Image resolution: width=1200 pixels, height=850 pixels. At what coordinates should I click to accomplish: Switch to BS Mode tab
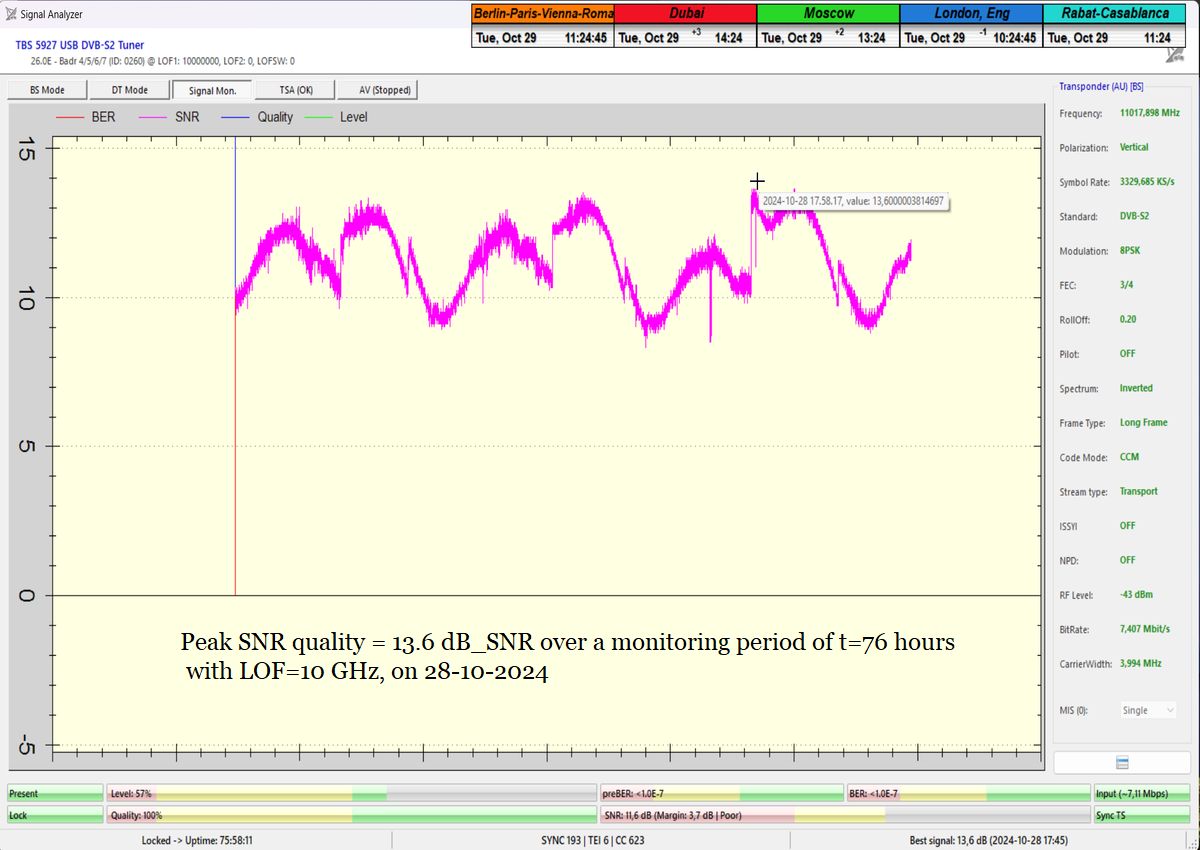click(47, 90)
